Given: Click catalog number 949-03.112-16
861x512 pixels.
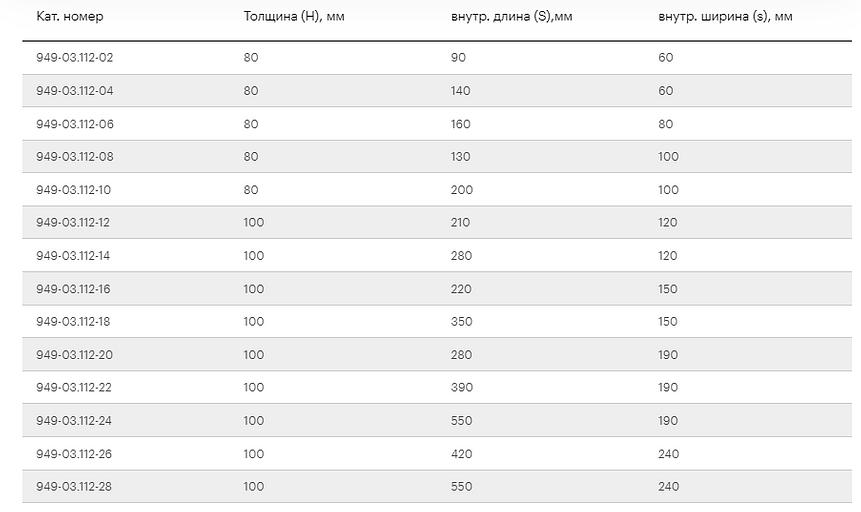Looking at the screenshot, I should point(74,289).
